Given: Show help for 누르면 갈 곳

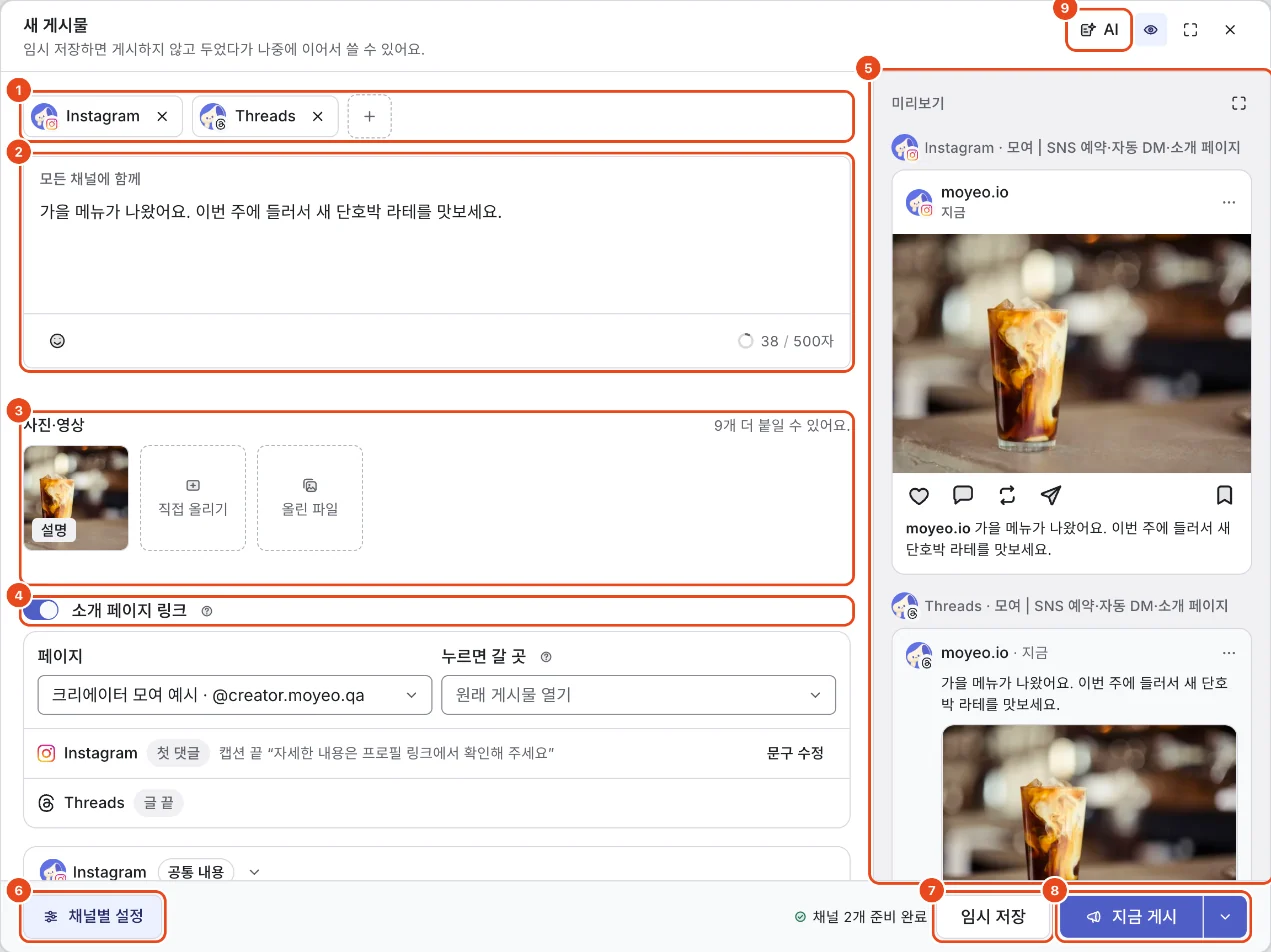Looking at the screenshot, I should tap(546, 657).
